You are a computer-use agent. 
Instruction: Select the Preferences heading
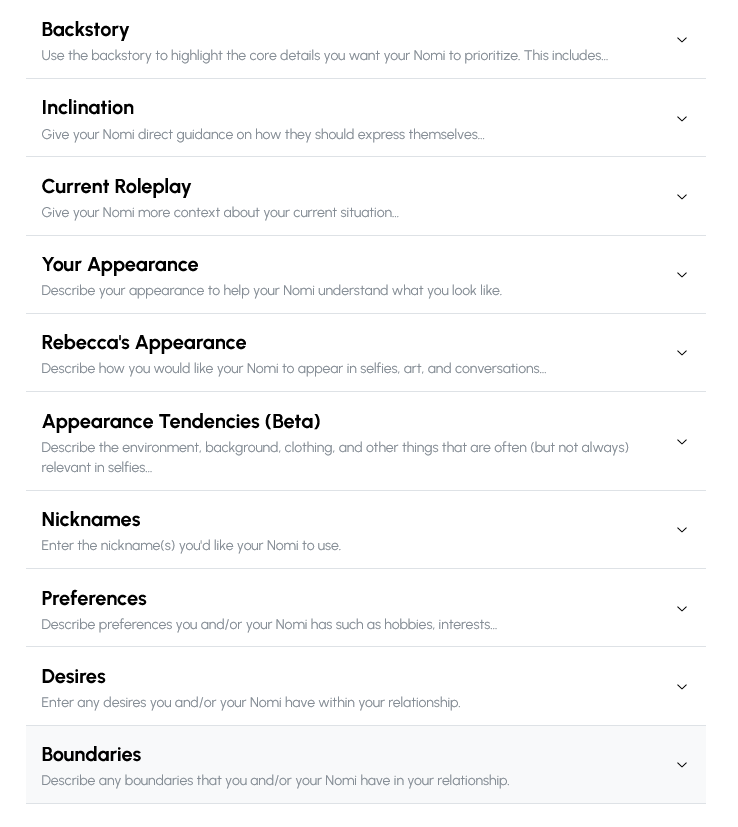coord(94,599)
